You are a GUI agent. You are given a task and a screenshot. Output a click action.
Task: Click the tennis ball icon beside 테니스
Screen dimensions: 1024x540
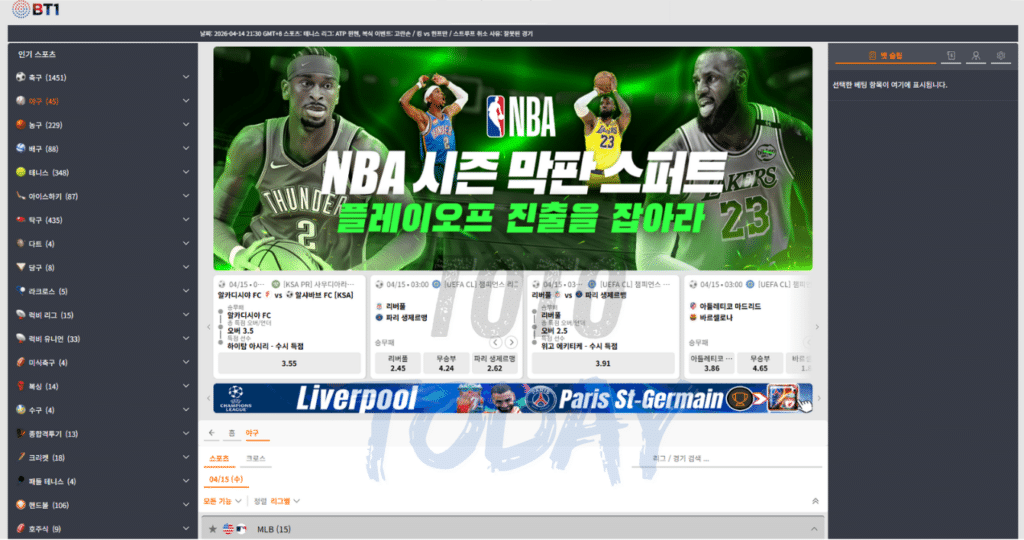[20, 172]
